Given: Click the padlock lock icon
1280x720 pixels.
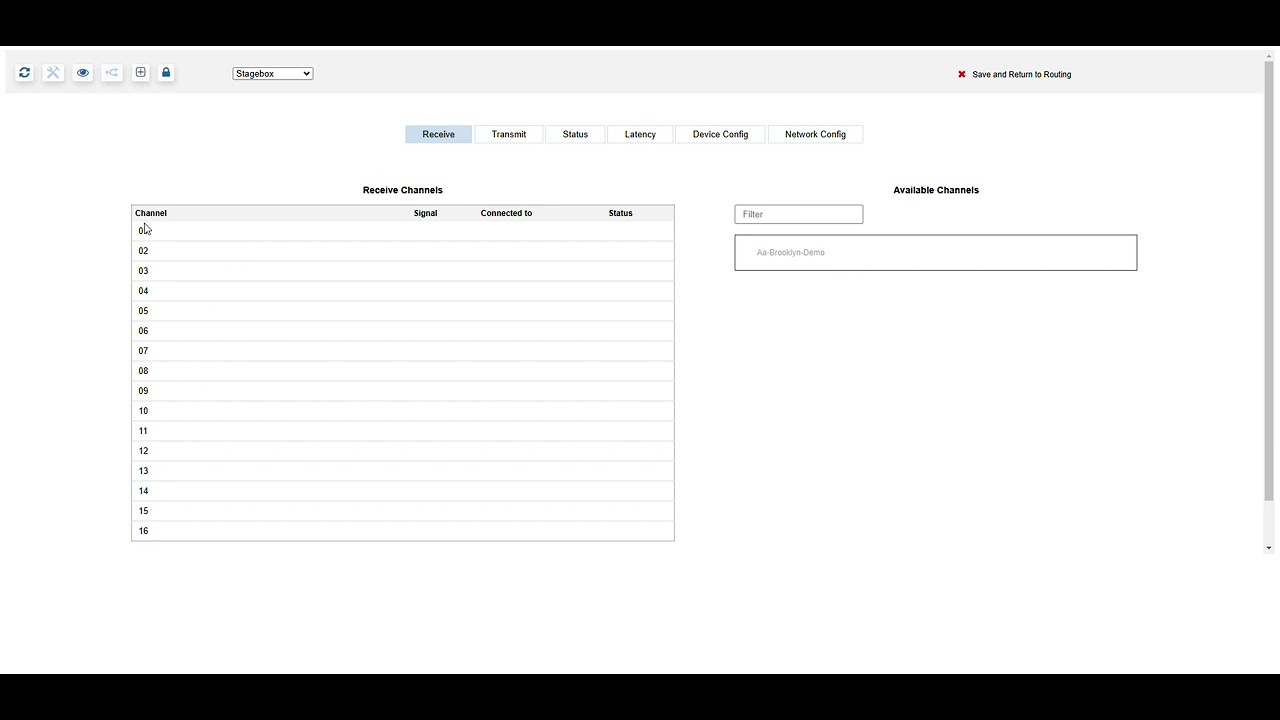Looking at the screenshot, I should click(166, 73).
